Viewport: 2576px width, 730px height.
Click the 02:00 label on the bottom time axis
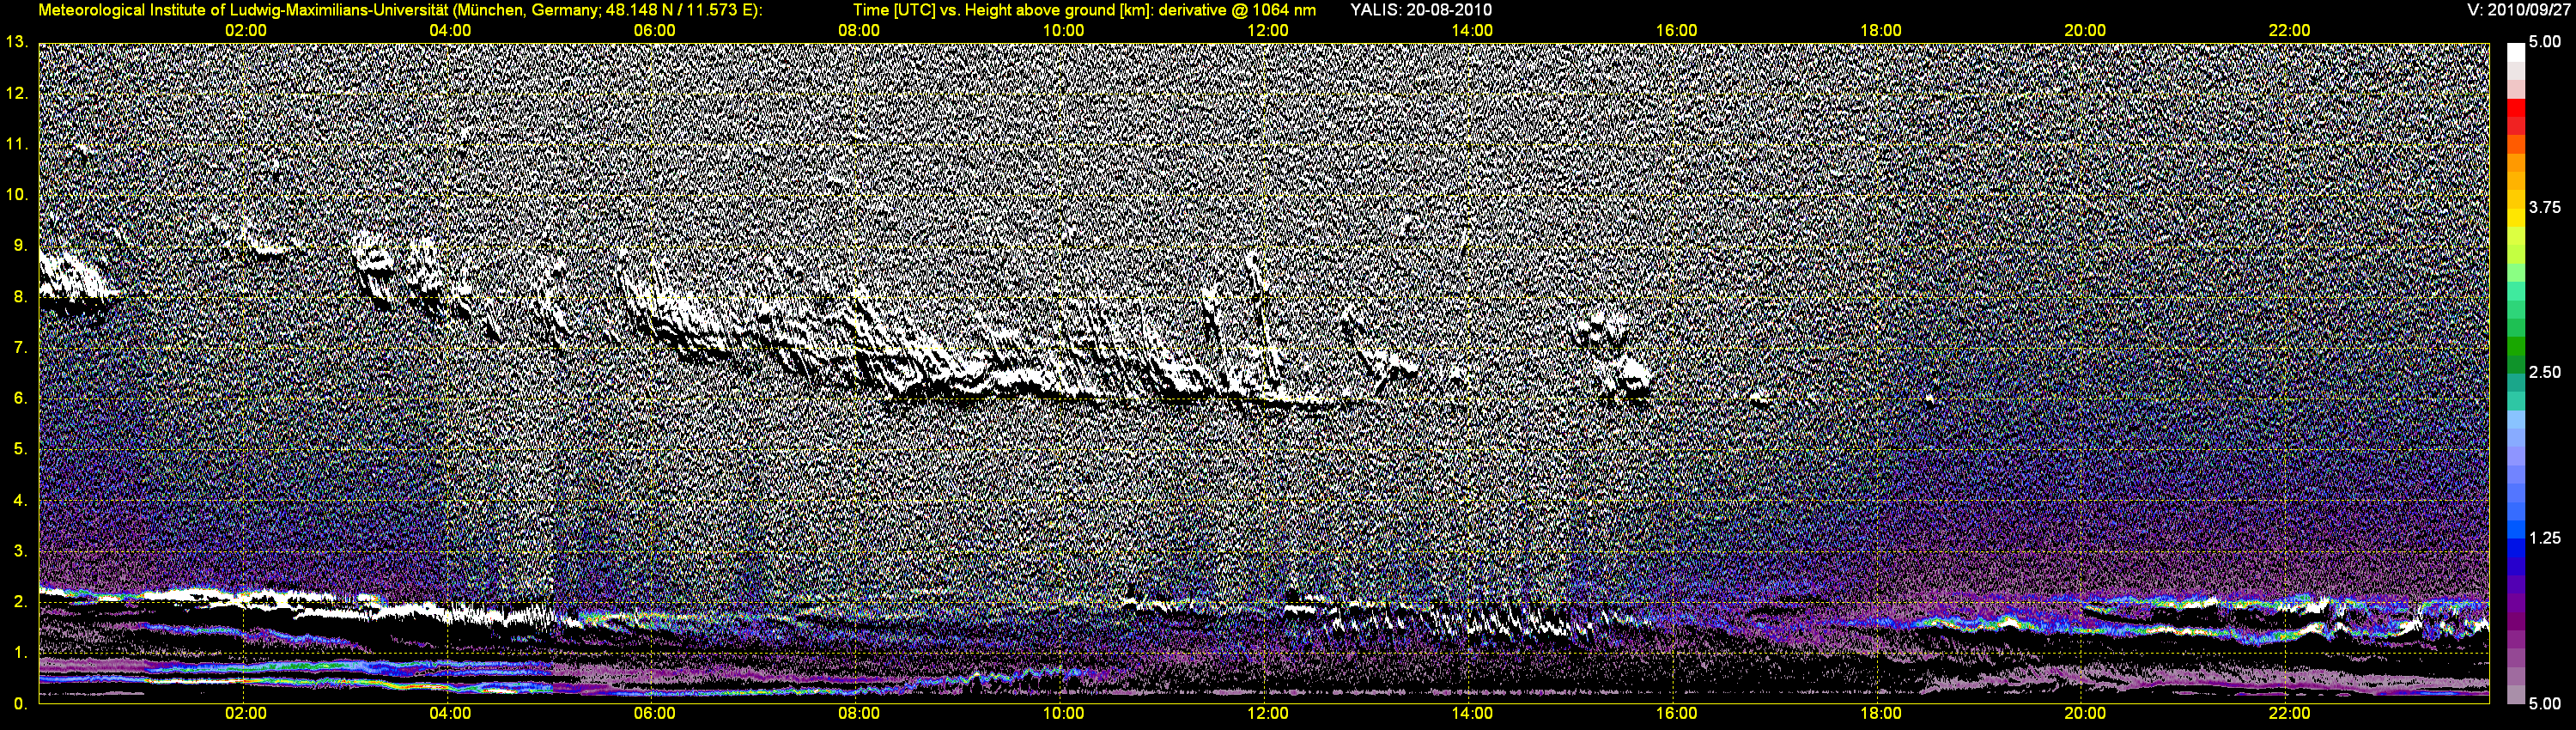[x=245, y=714]
